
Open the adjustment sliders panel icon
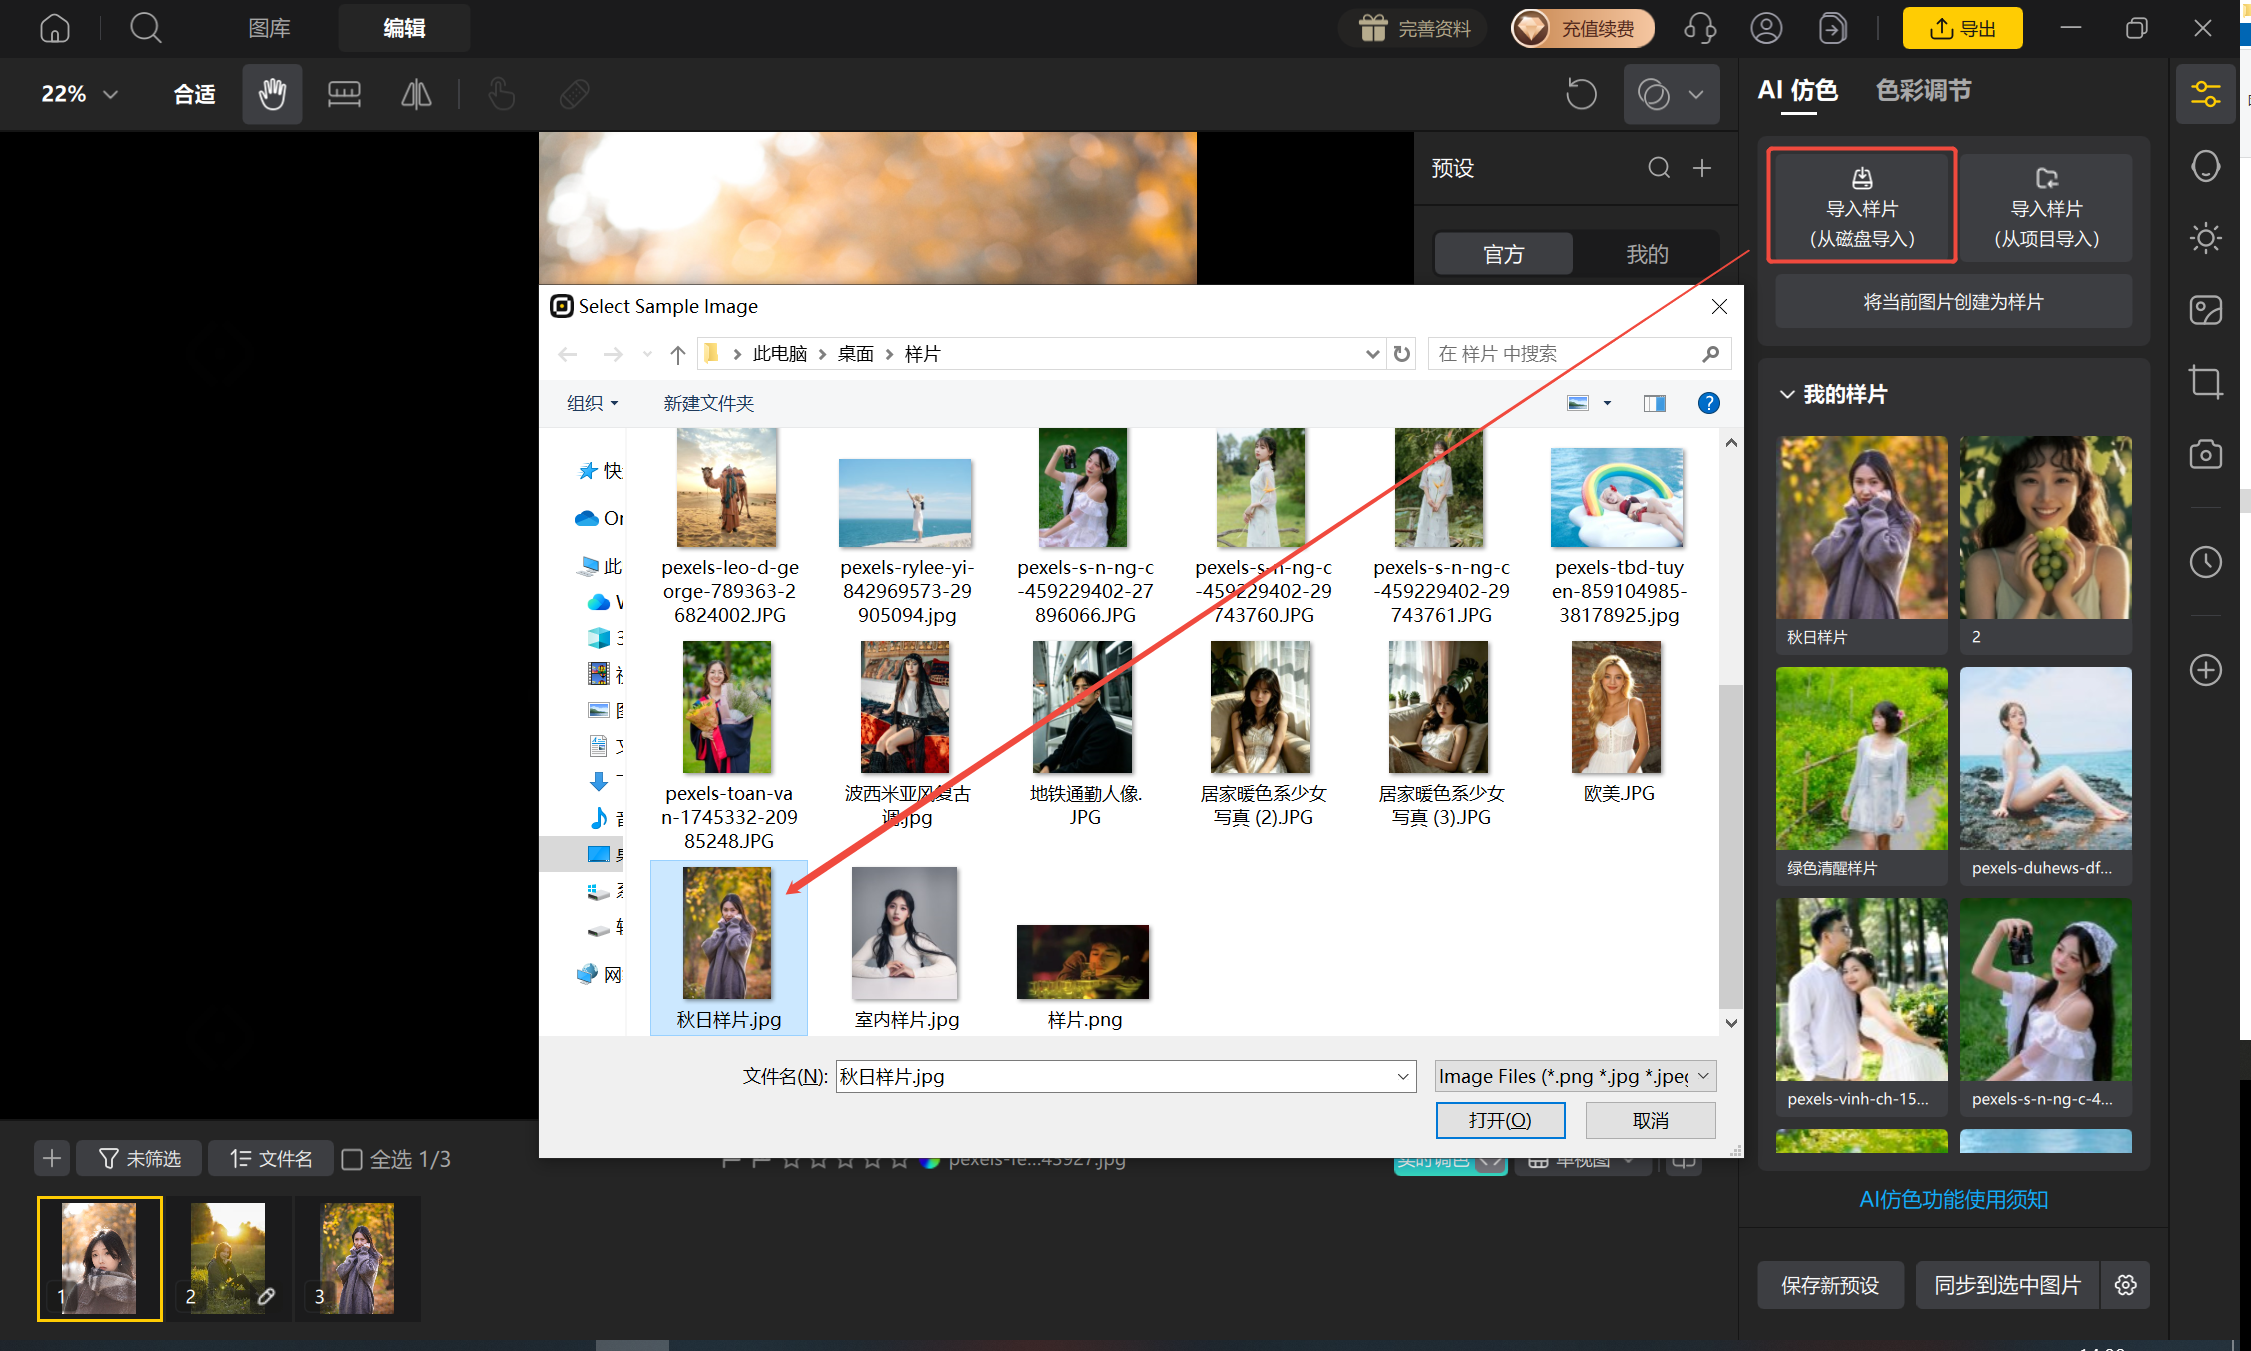tap(2205, 95)
